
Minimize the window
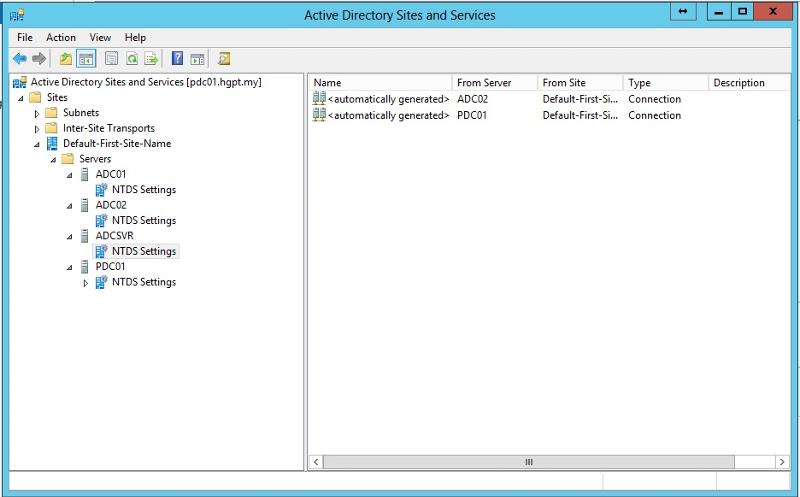pyautogui.click(x=719, y=11)
